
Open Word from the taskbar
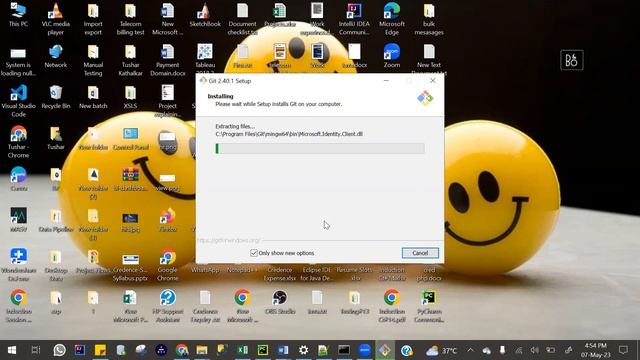(x=283, y=350)
